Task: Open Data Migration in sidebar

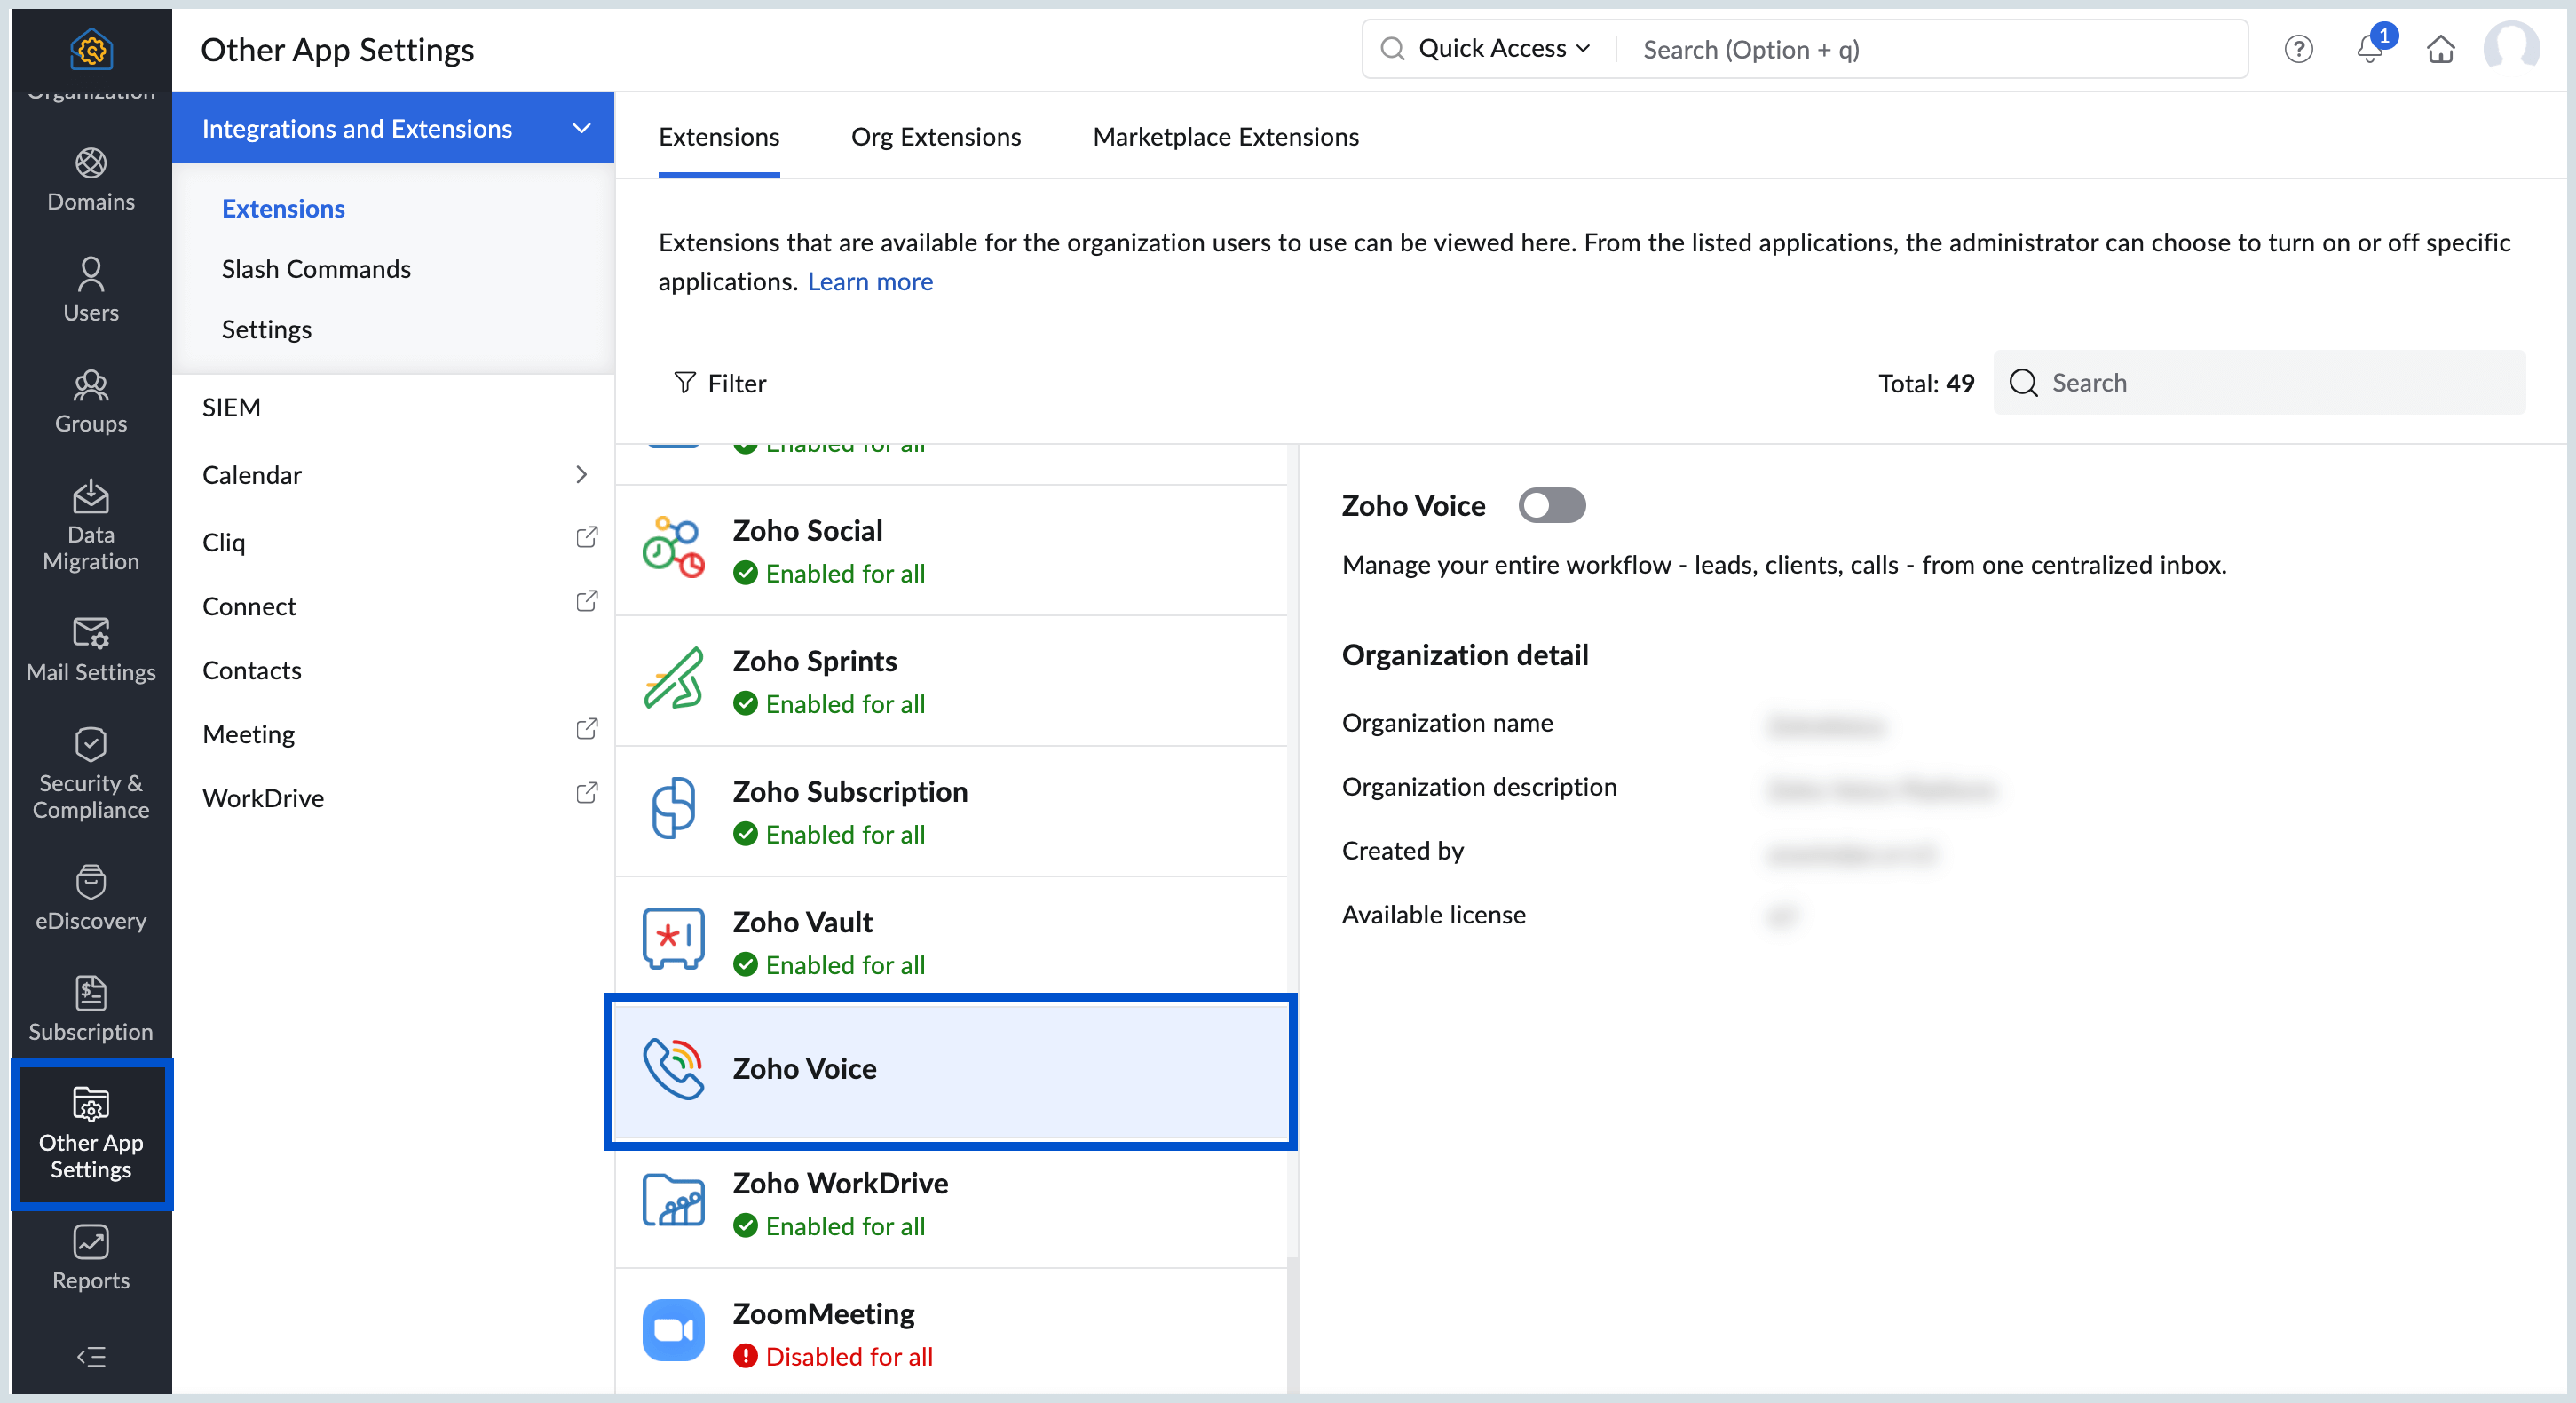Action: coord(91,525)
